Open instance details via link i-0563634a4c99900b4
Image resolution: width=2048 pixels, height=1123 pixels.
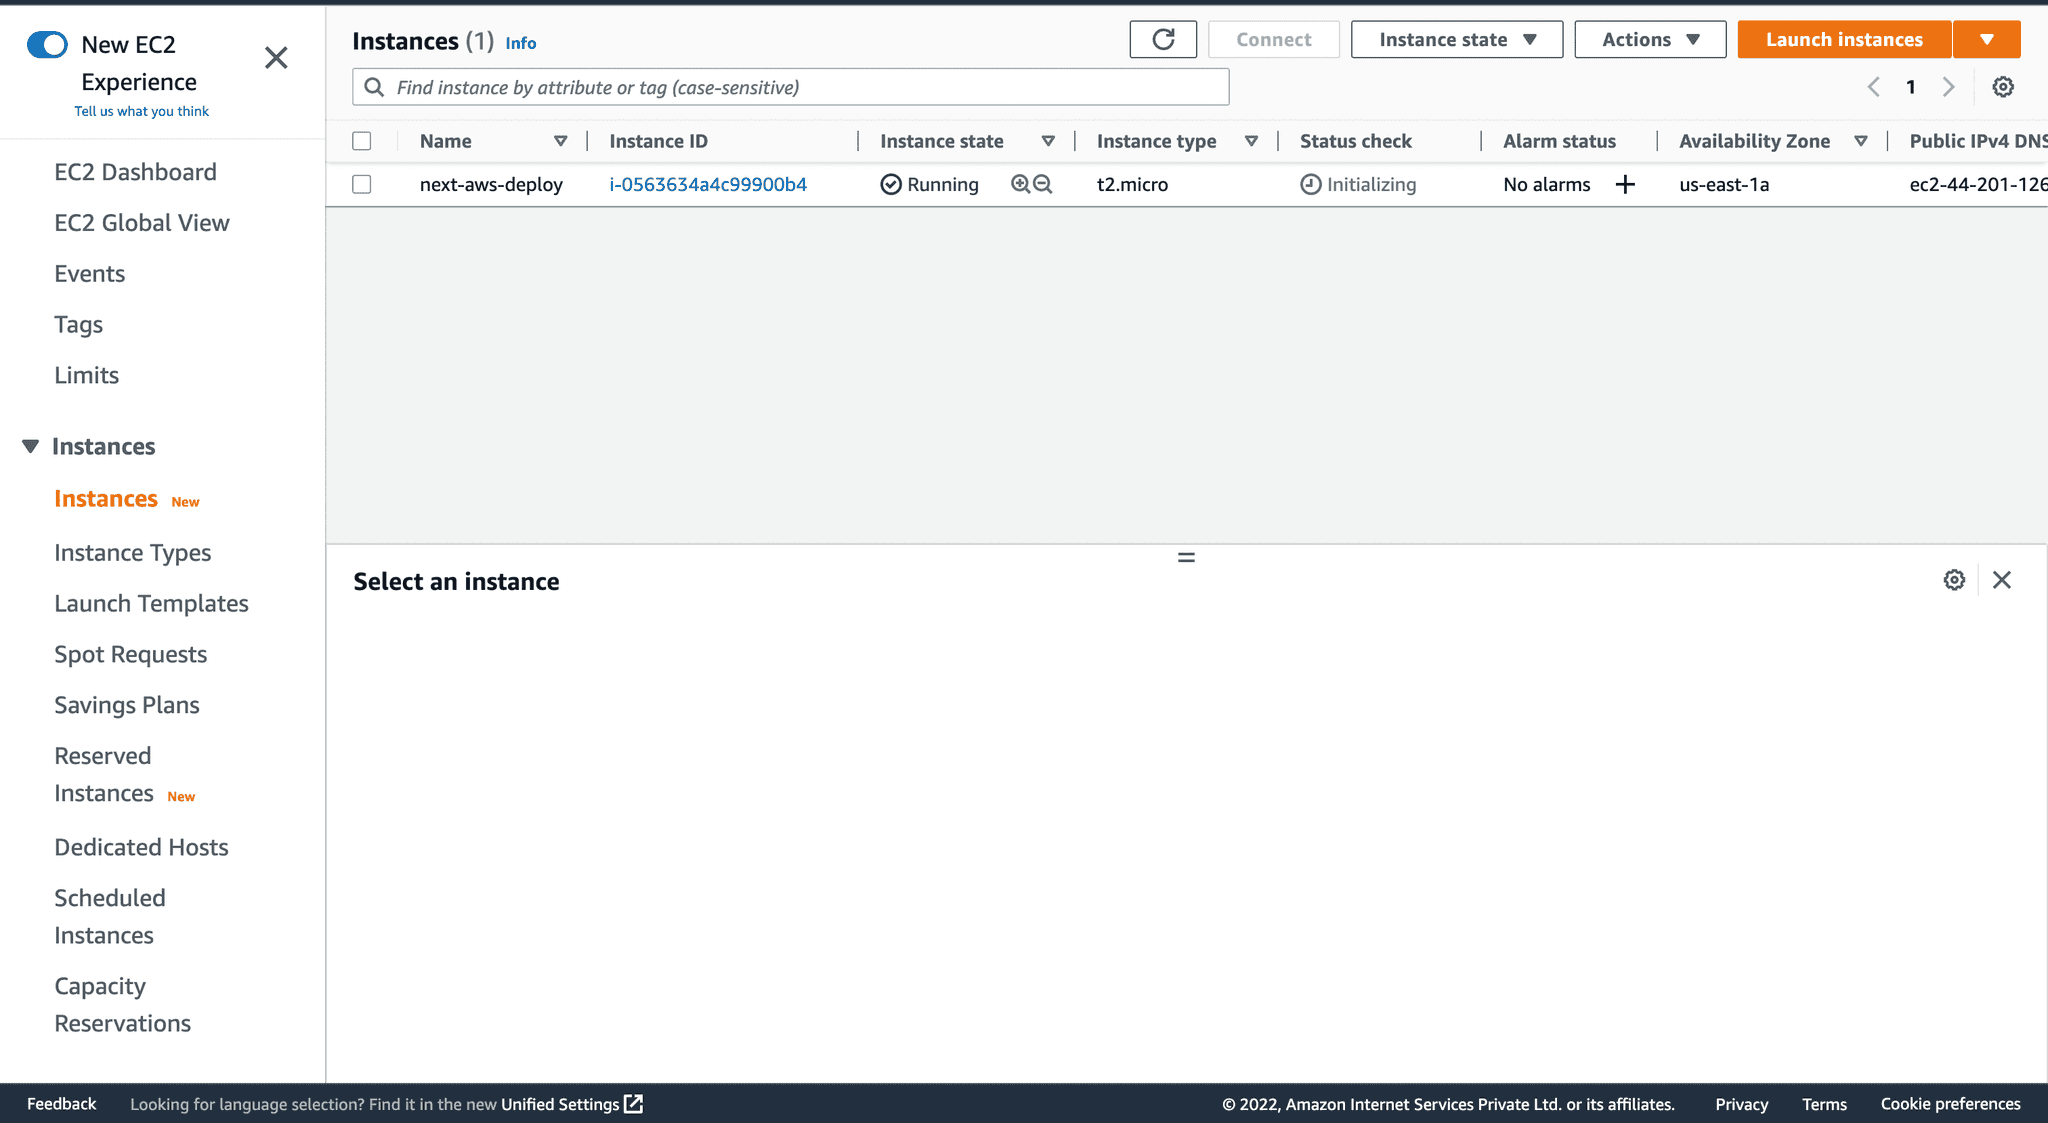click(x=707, y=184)
